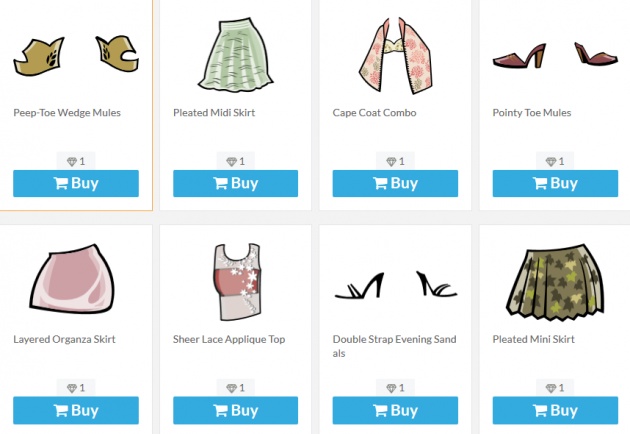Open the Pointy Toe Mules title link

coord(532,113)
